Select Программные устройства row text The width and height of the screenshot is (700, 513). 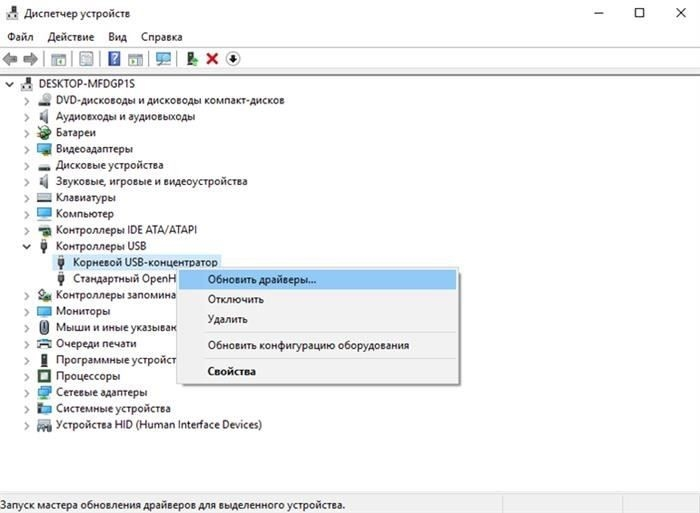click(x=116, y=360)
